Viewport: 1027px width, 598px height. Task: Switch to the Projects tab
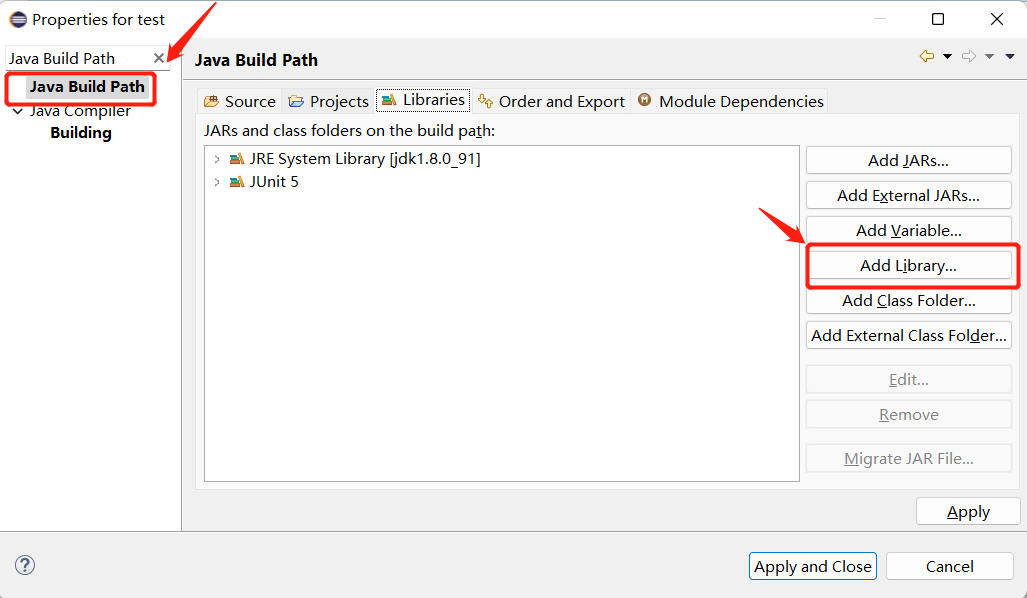point(328,100)
